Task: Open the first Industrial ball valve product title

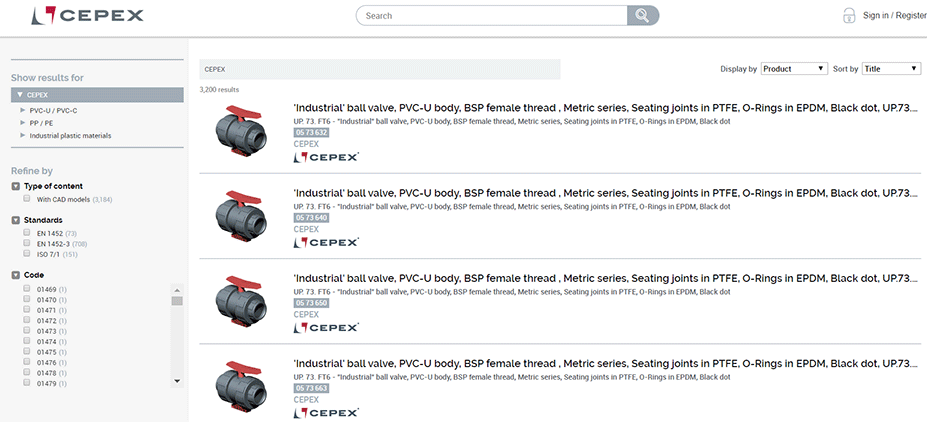Action: coord(606,108)
